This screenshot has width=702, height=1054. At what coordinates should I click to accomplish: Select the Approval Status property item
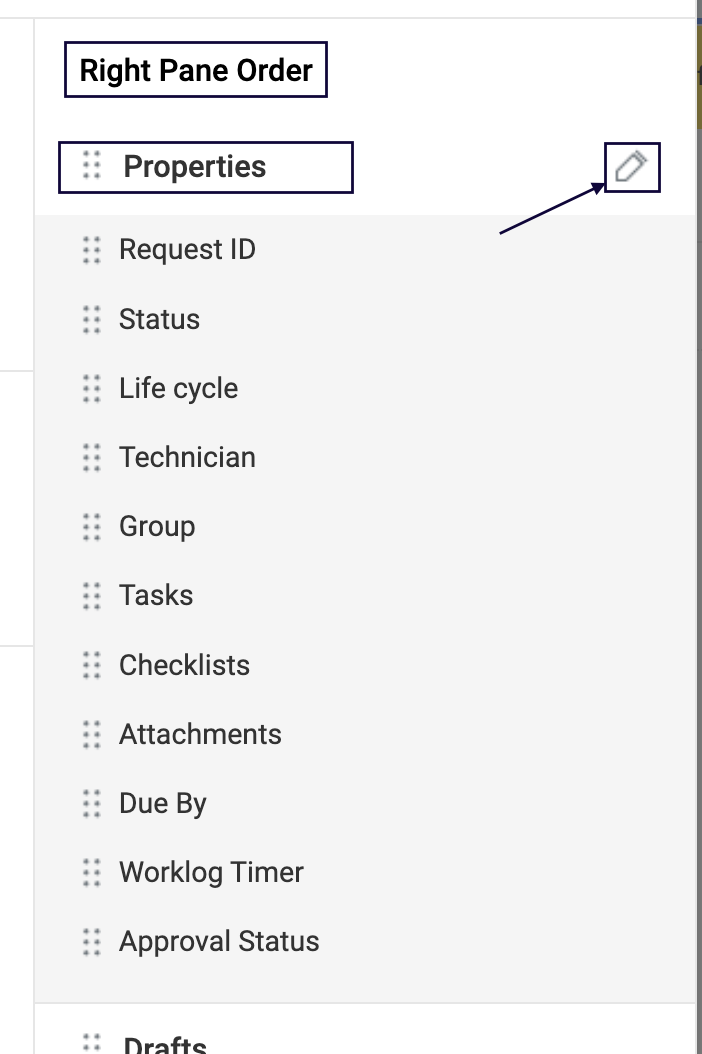point(219,941)
